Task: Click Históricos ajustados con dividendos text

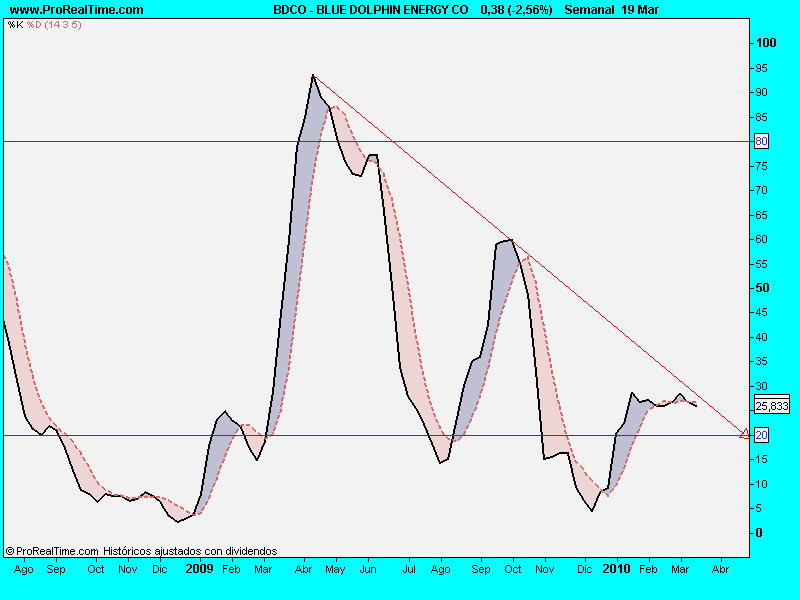Action: [190, 551]
